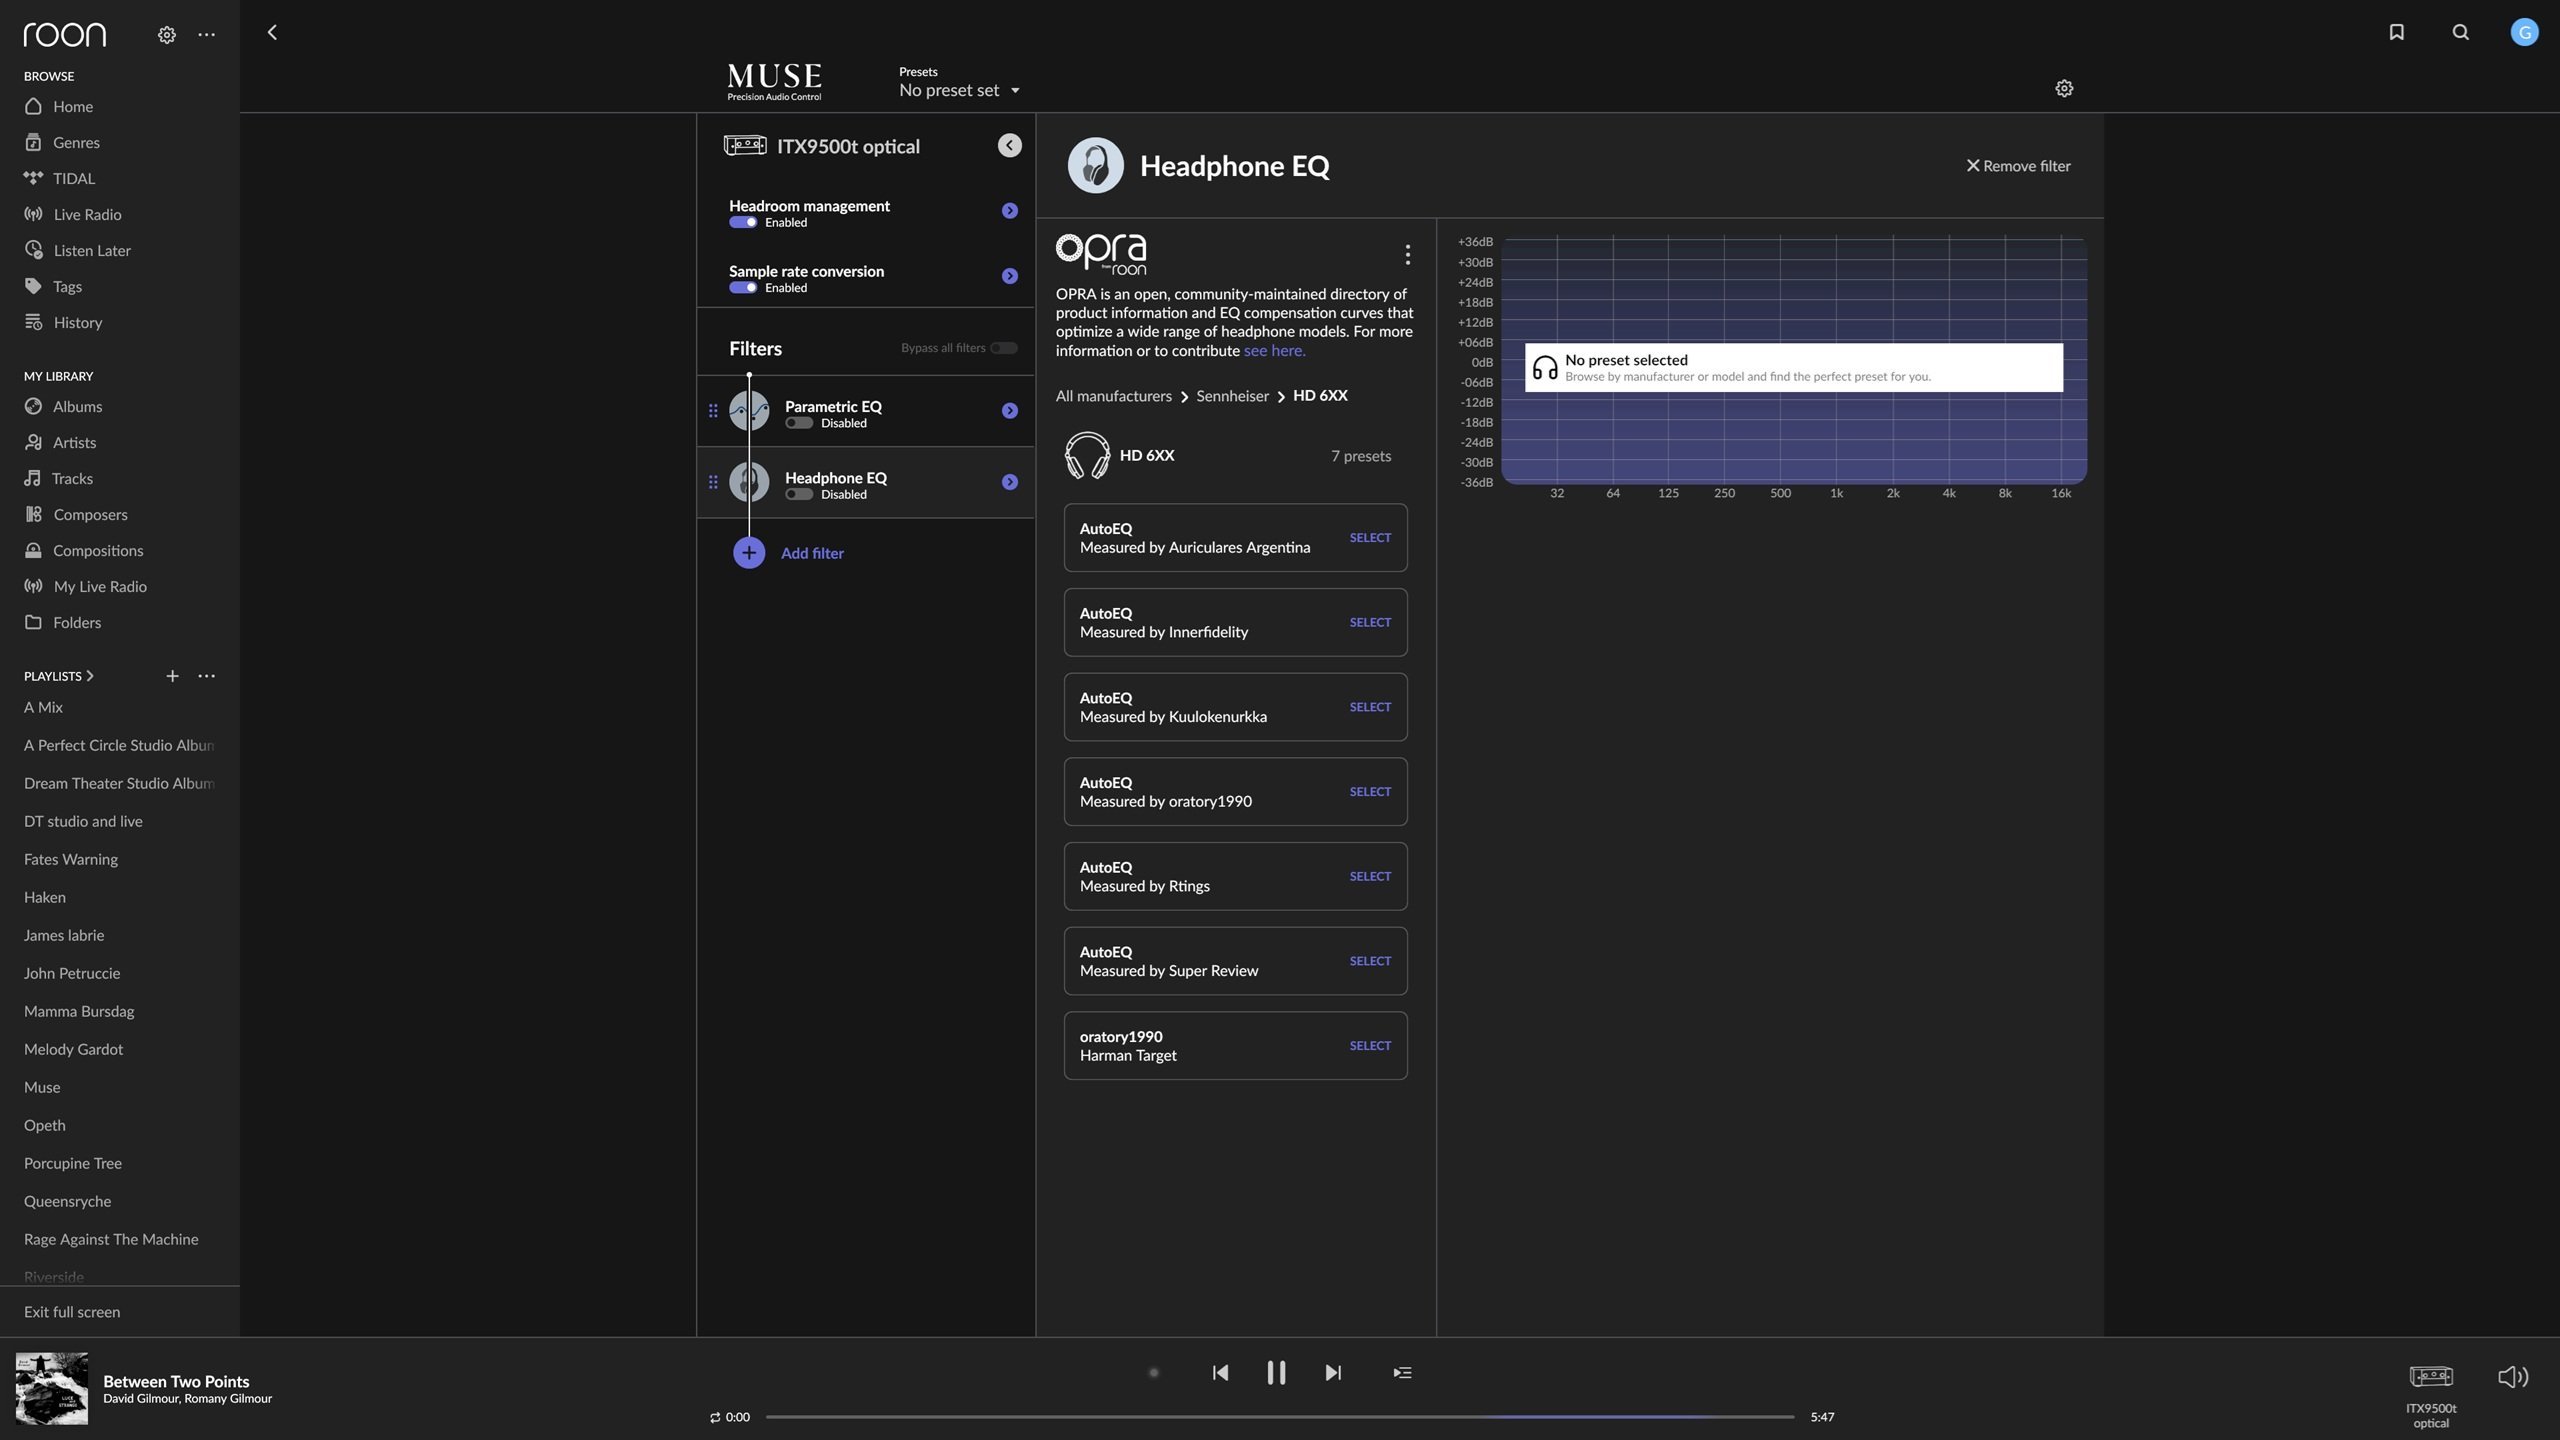Screen dimensions: 2560x1440
Task: Open the MUSE settings gear icon
Action: point(2063,89)
